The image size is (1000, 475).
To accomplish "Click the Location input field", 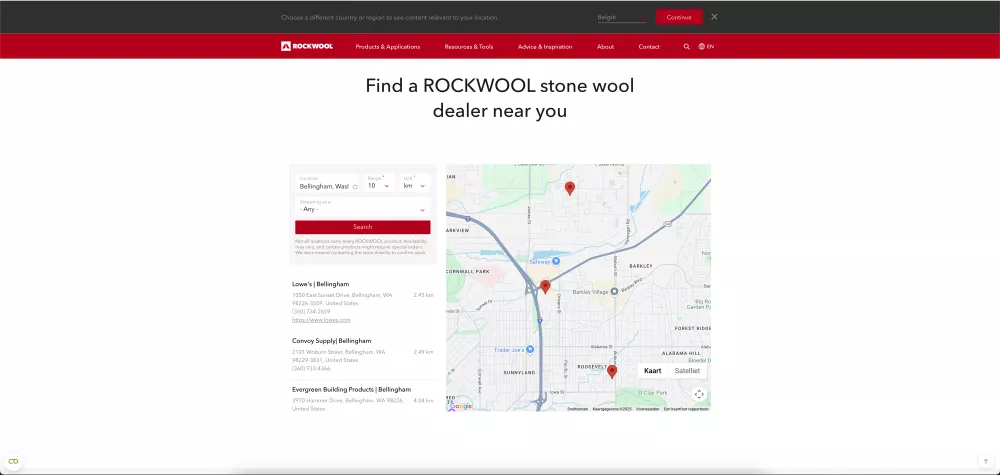I will [327, 183].
